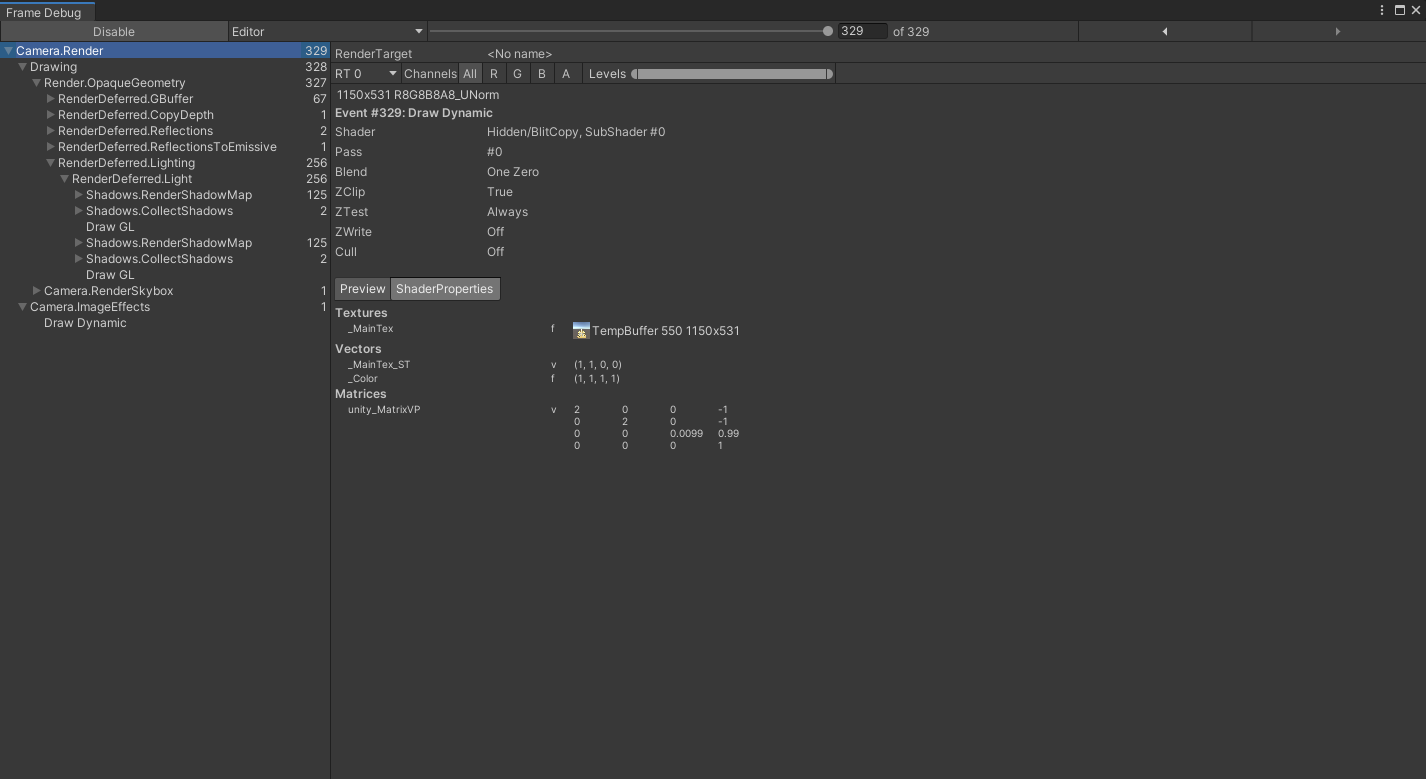
Task: Select the Drawing tree row
Action: (x=165, y=67)
